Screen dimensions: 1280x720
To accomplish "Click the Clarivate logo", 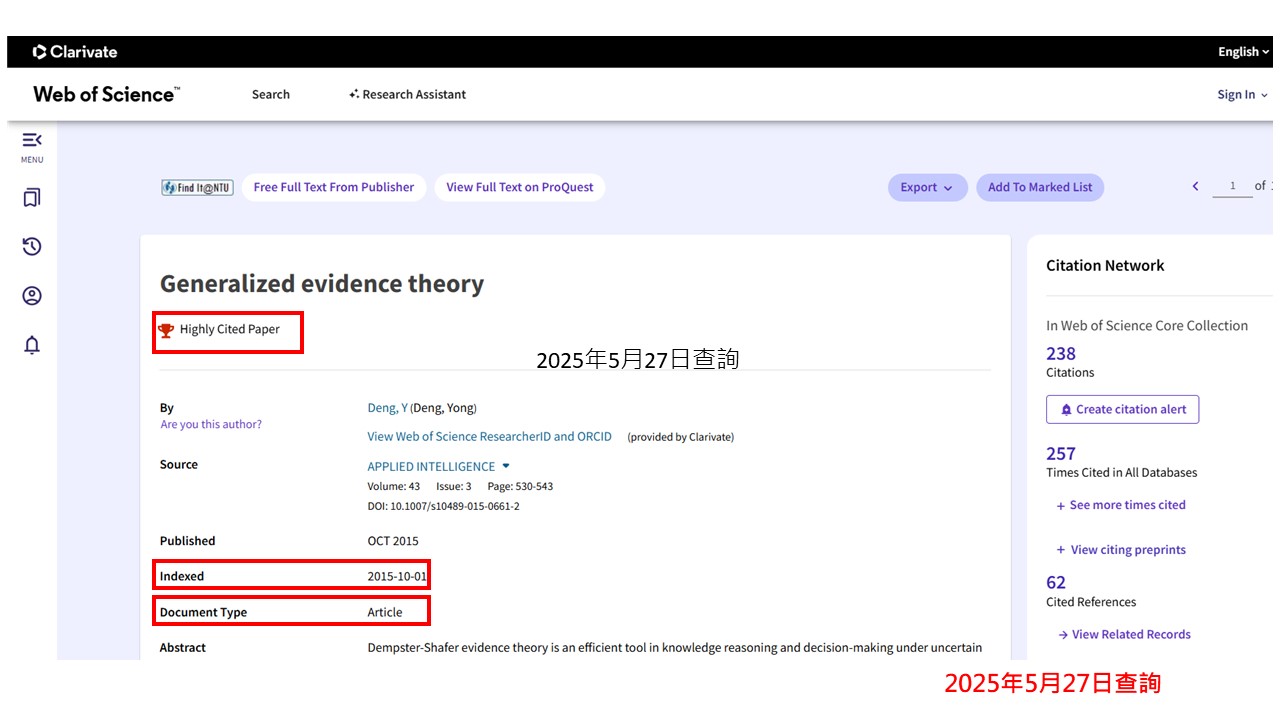I will point(75,52).
